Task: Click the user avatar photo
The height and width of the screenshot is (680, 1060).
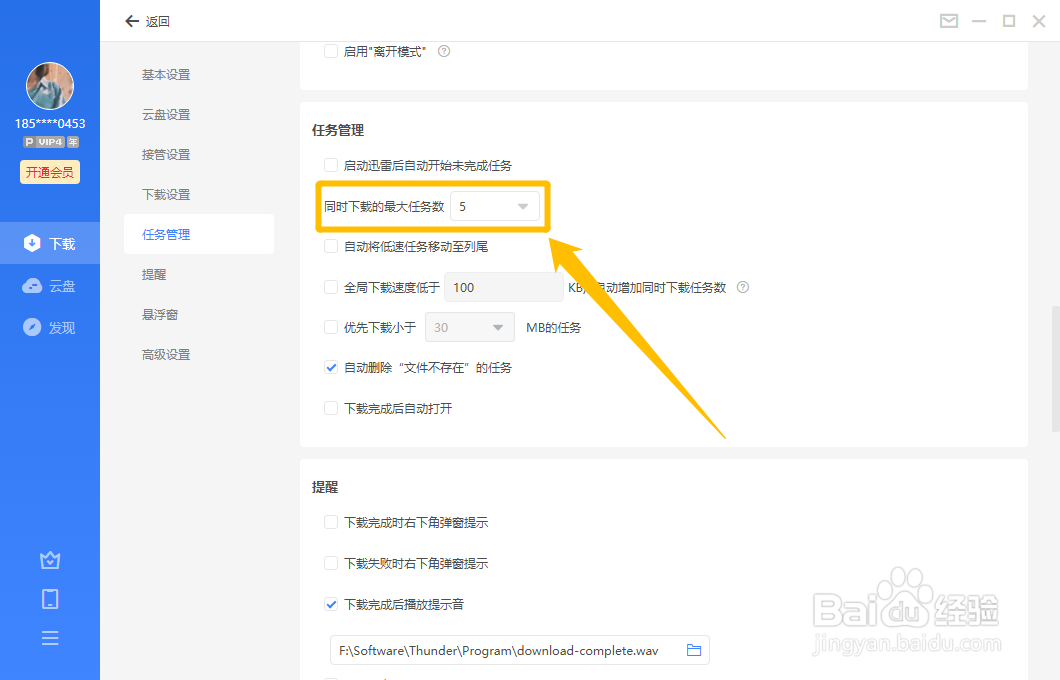Action: [x=49, y=85]
